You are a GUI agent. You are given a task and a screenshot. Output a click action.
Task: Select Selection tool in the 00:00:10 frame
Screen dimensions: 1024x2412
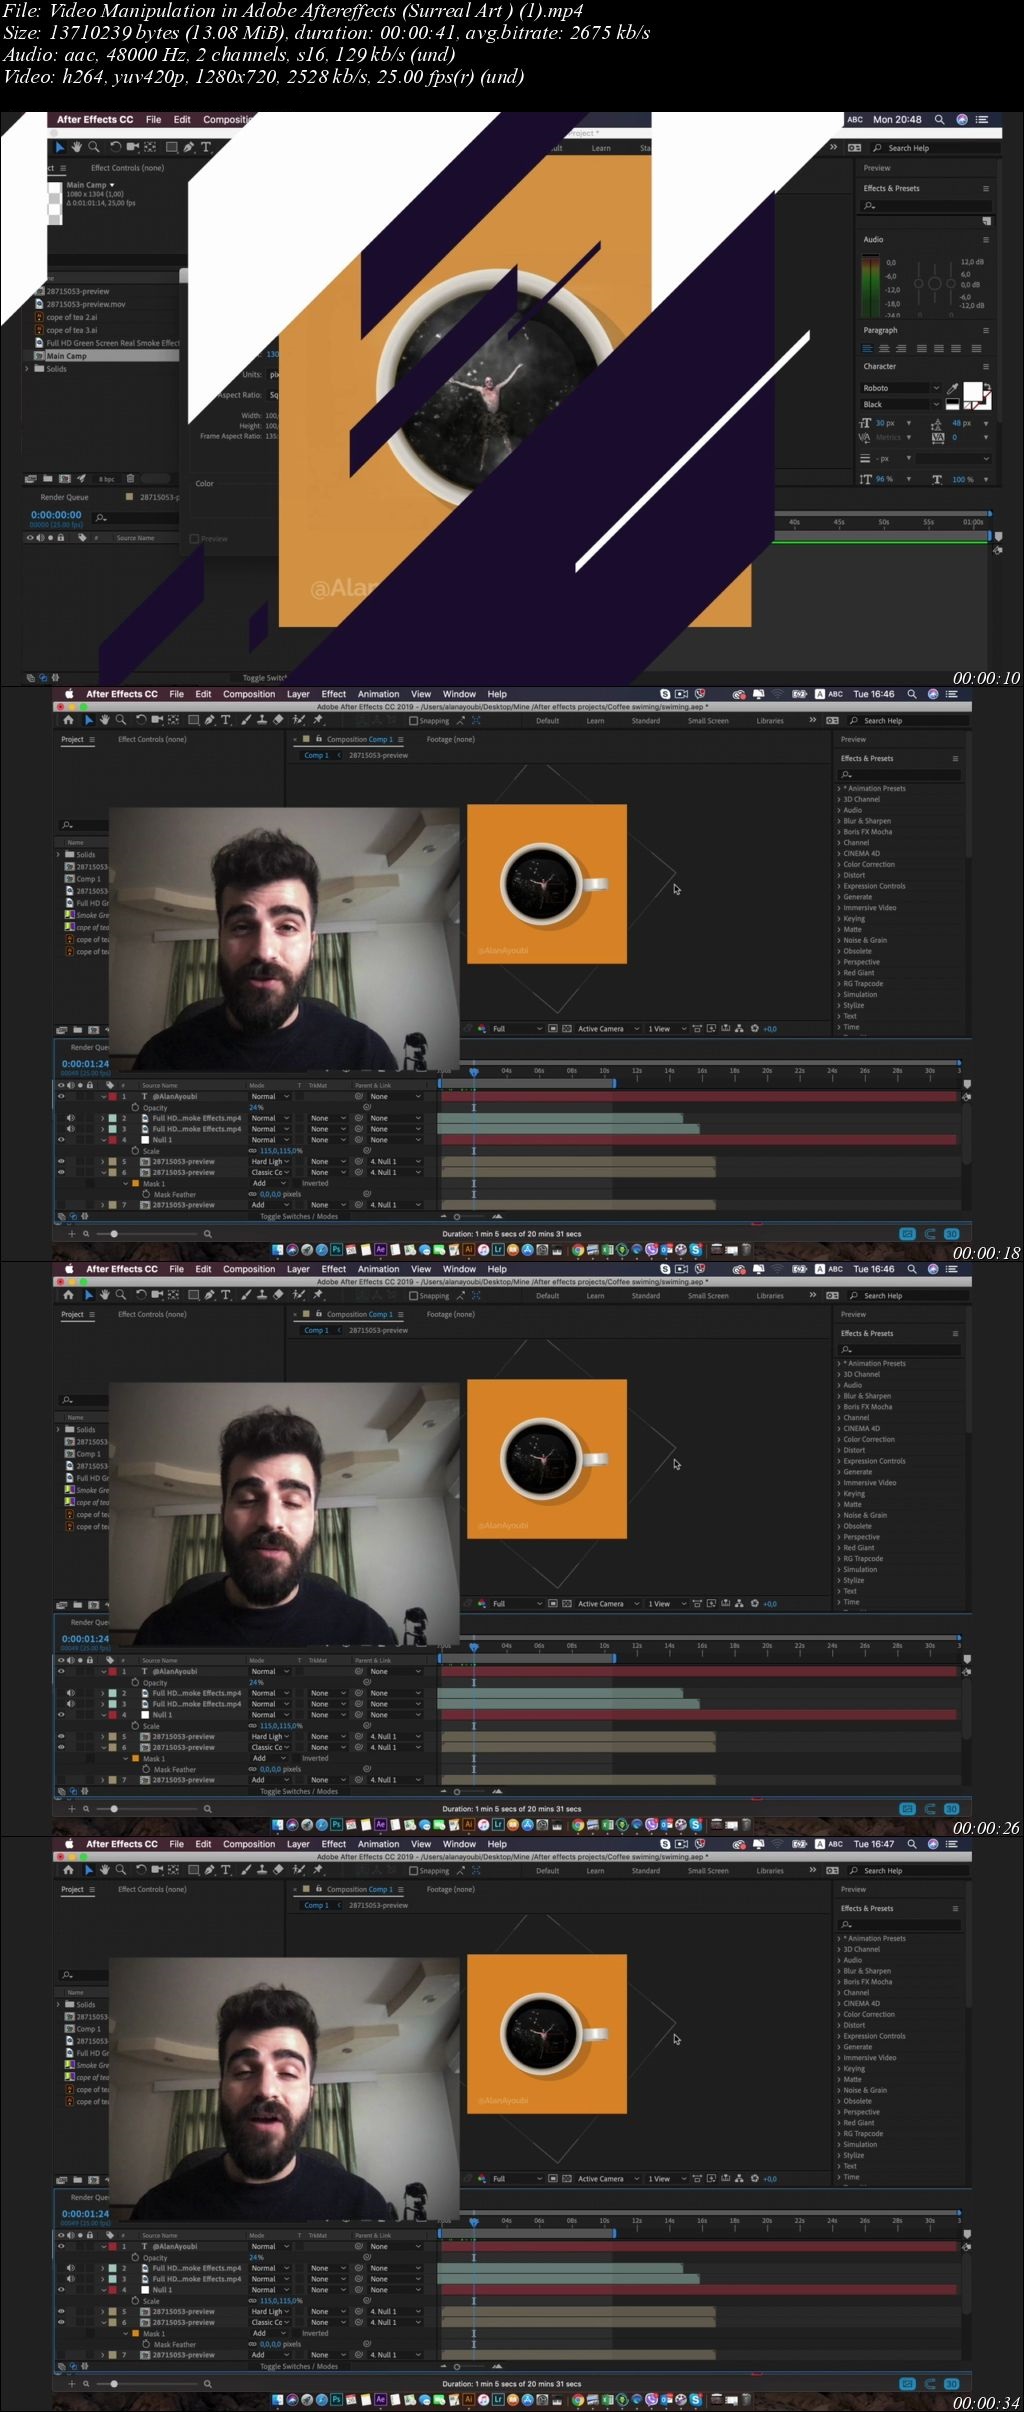(60, 147)
